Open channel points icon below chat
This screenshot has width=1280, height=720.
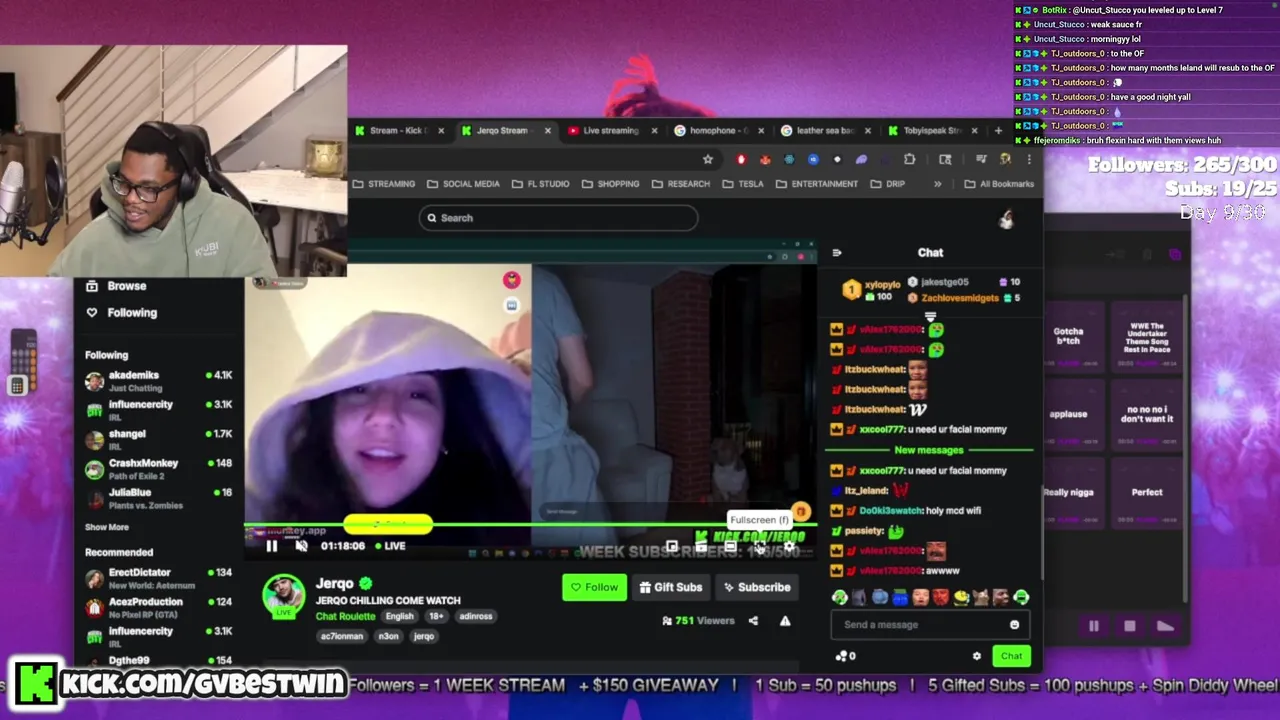point(841,656)
